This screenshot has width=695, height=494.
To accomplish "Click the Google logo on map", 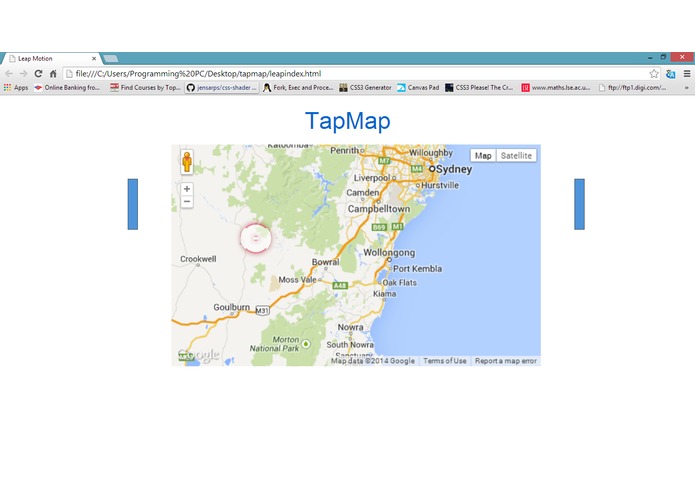I will tap(199, 355).
